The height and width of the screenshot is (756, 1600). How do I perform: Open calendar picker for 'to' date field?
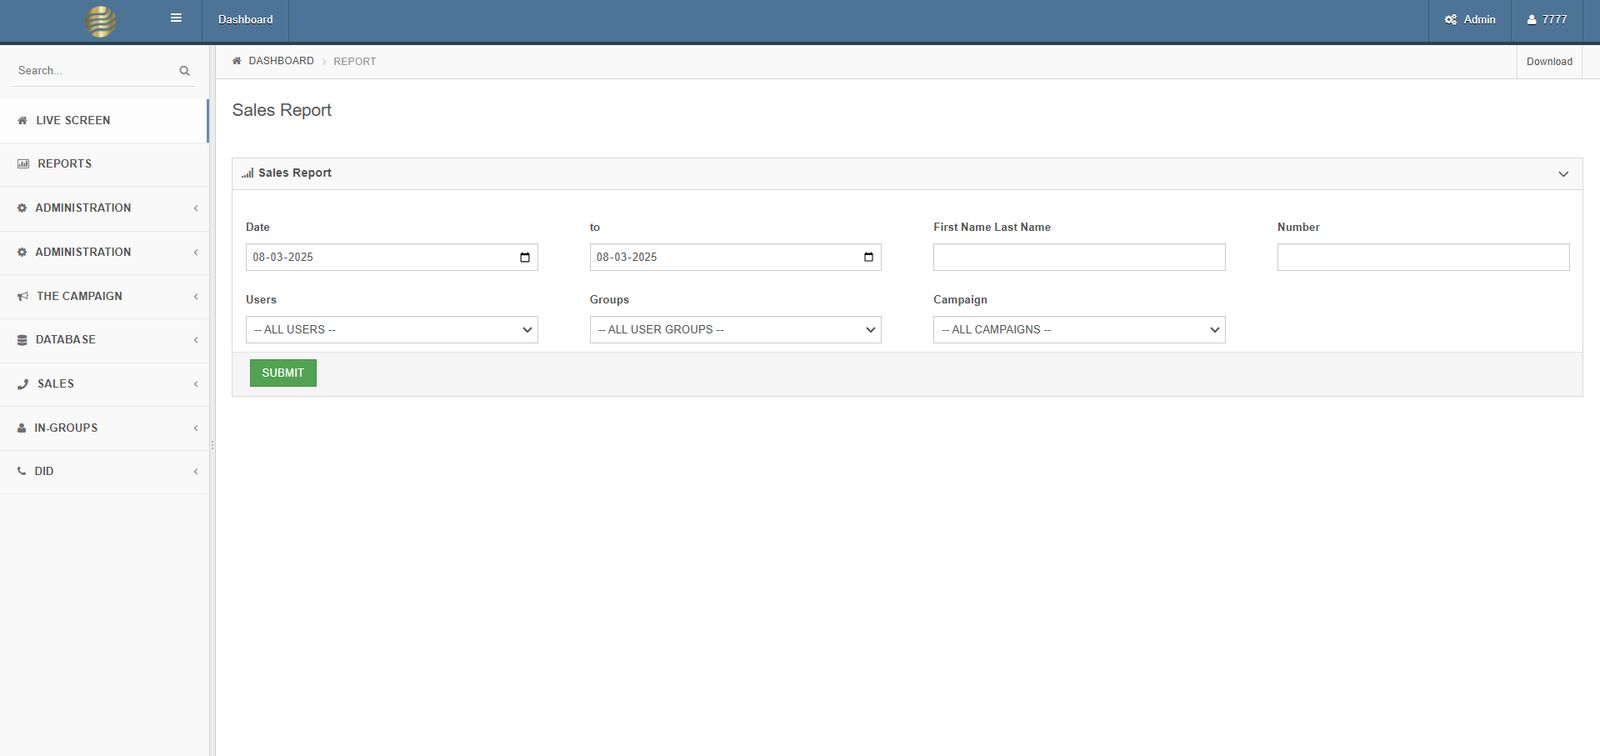point(868,258)
